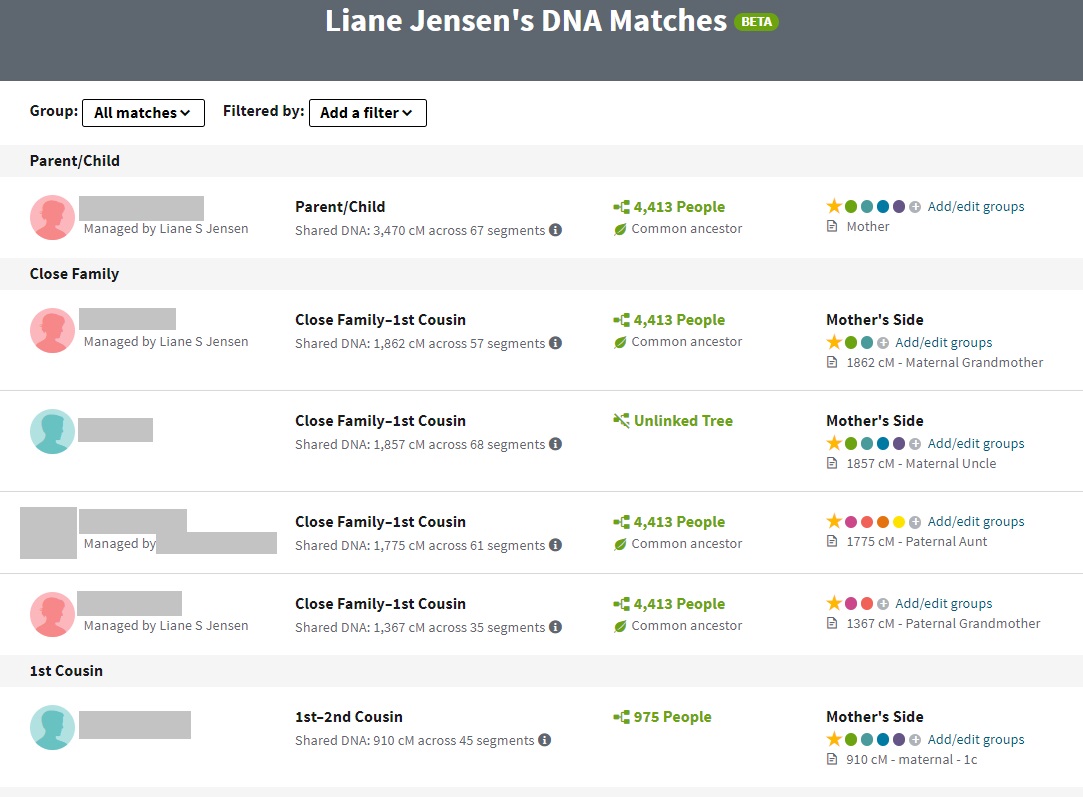
Task: Open the "All matches" group dropdown
Action: pos(143,113)
